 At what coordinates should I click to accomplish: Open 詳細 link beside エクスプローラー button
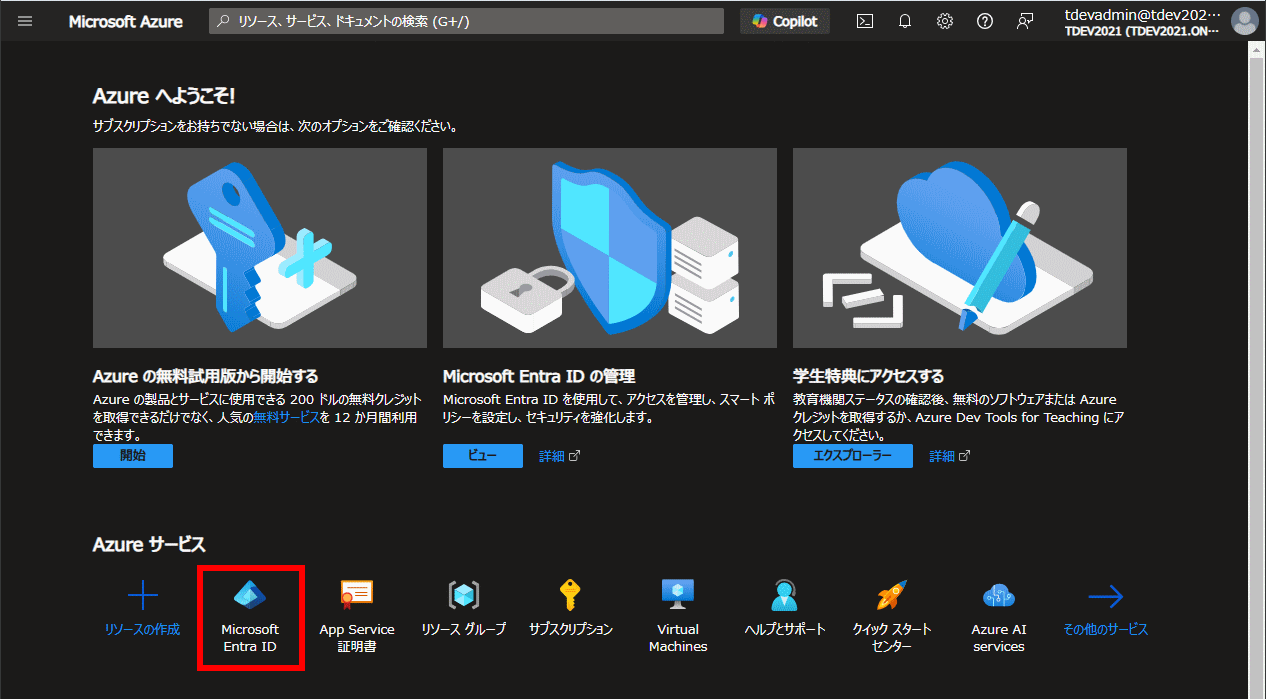pyautogui.click(x=949, y=456)
